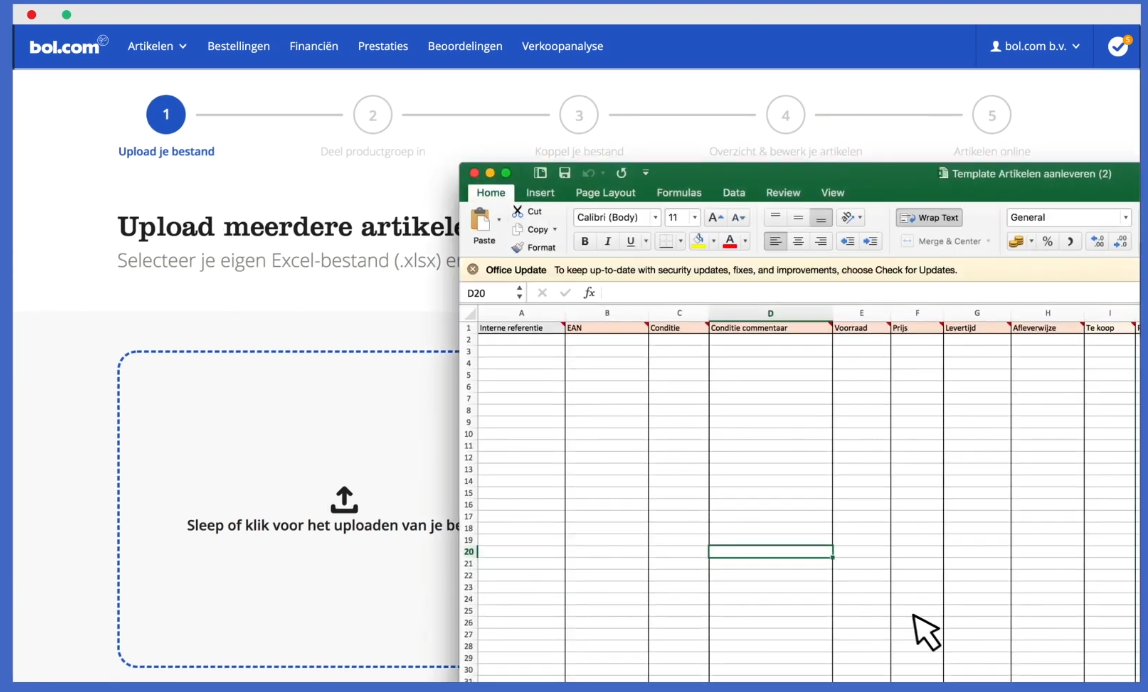1148x692 pixels.
Task: Apply the yellow fill color bucket
Action: point(698,241)
